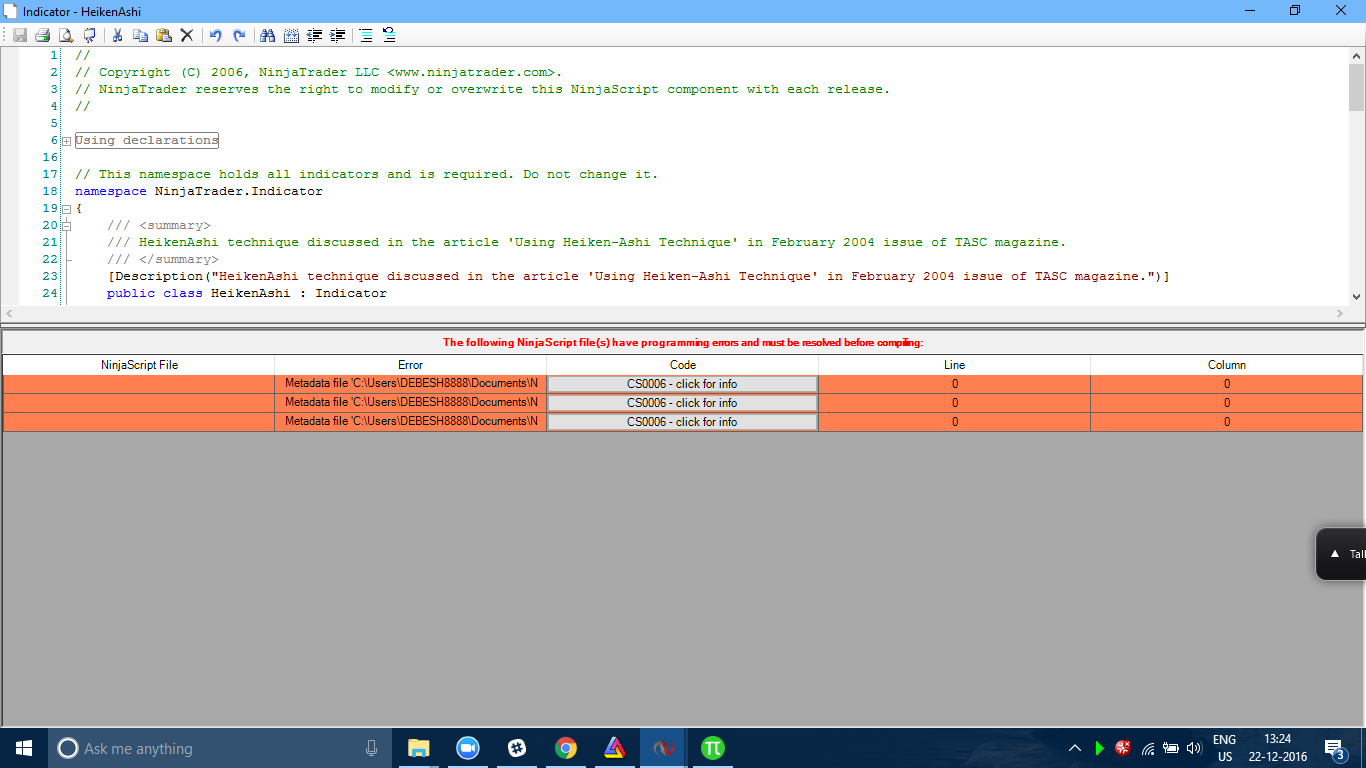The height and width of the screenshot is (768, 1366).
Task: Open Print Preview from the toolbar
Action: click(x=66, y=35)
